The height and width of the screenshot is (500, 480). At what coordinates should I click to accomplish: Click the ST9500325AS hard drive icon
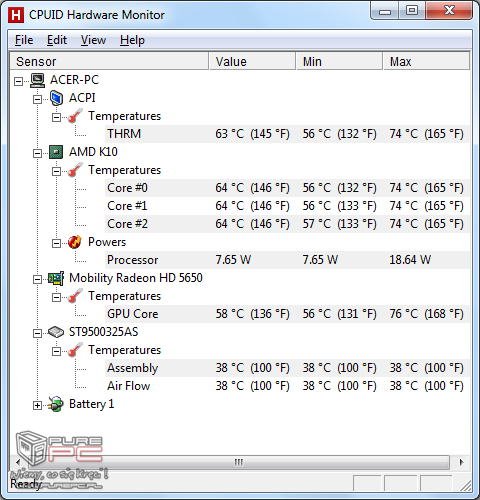56,332
